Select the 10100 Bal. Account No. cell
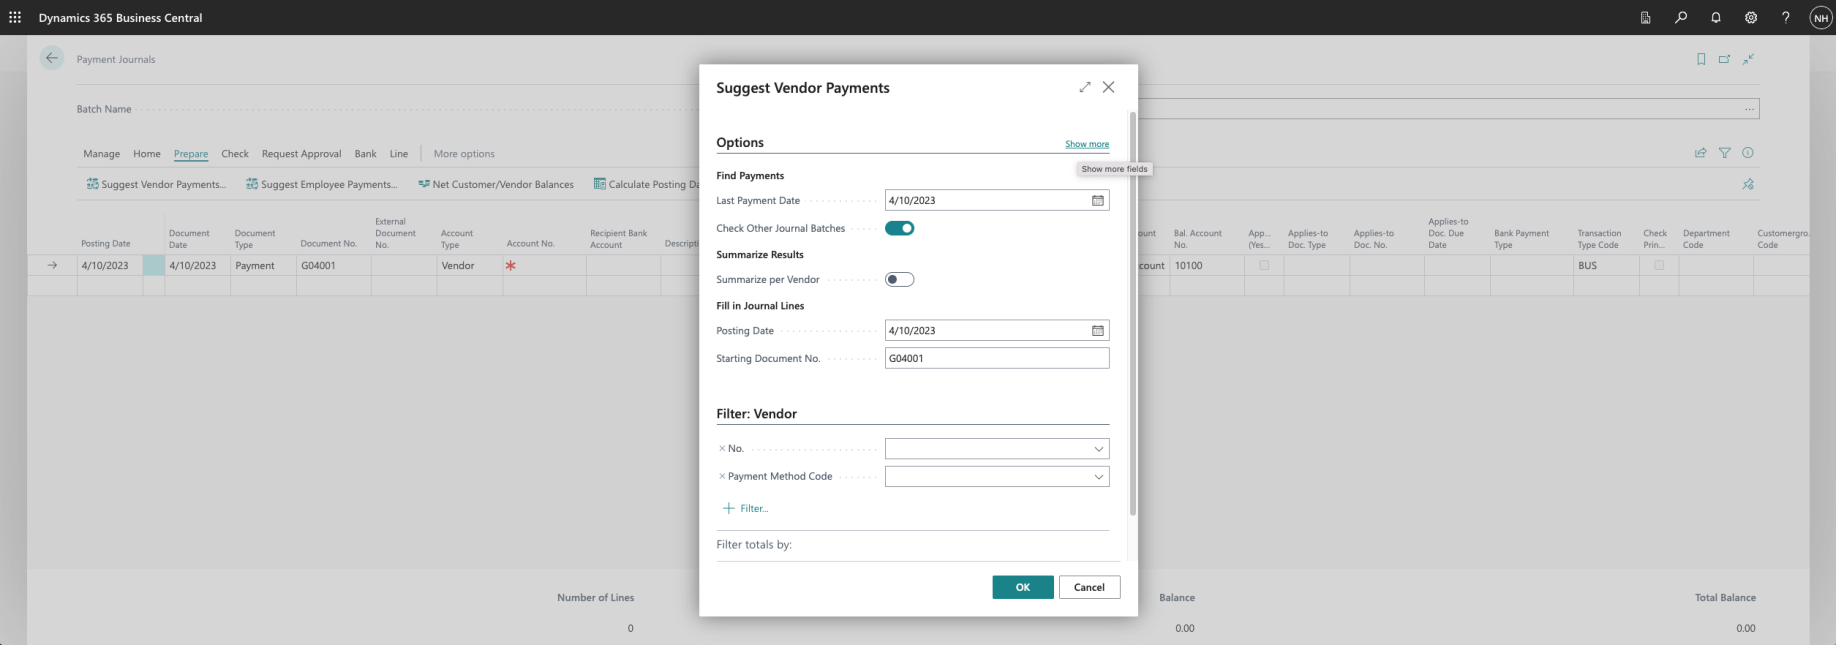The height and width of the screenshot is (645, 1836). pyautogui.click(x=1207, y=265)
